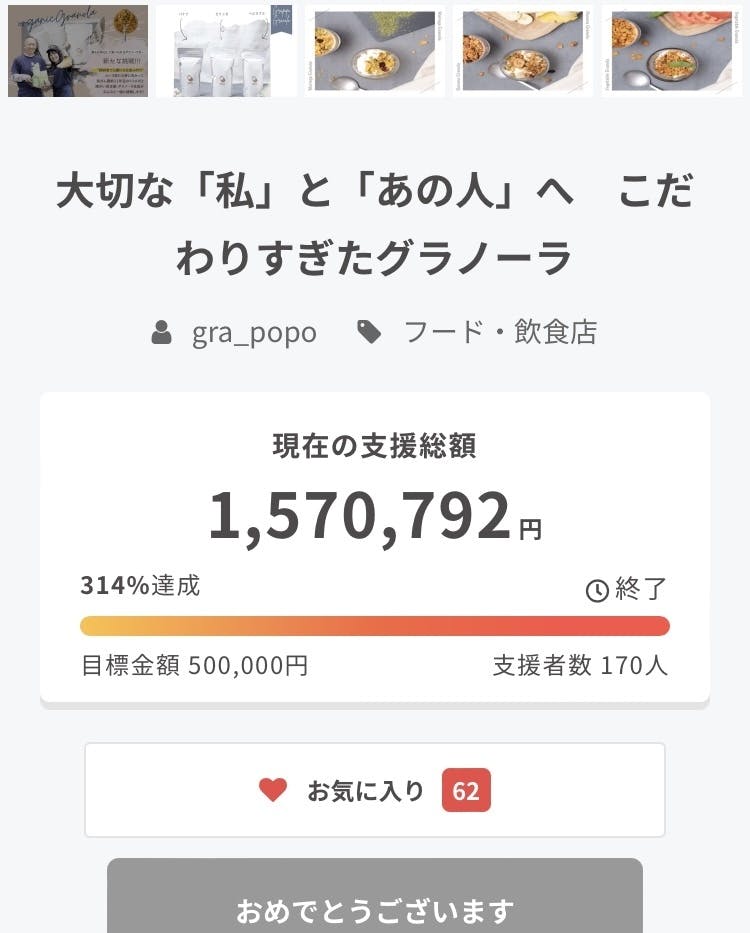750x933 pixels.
Task: Open the gra_popo owner profile link
Action: [x=254, y=332]
